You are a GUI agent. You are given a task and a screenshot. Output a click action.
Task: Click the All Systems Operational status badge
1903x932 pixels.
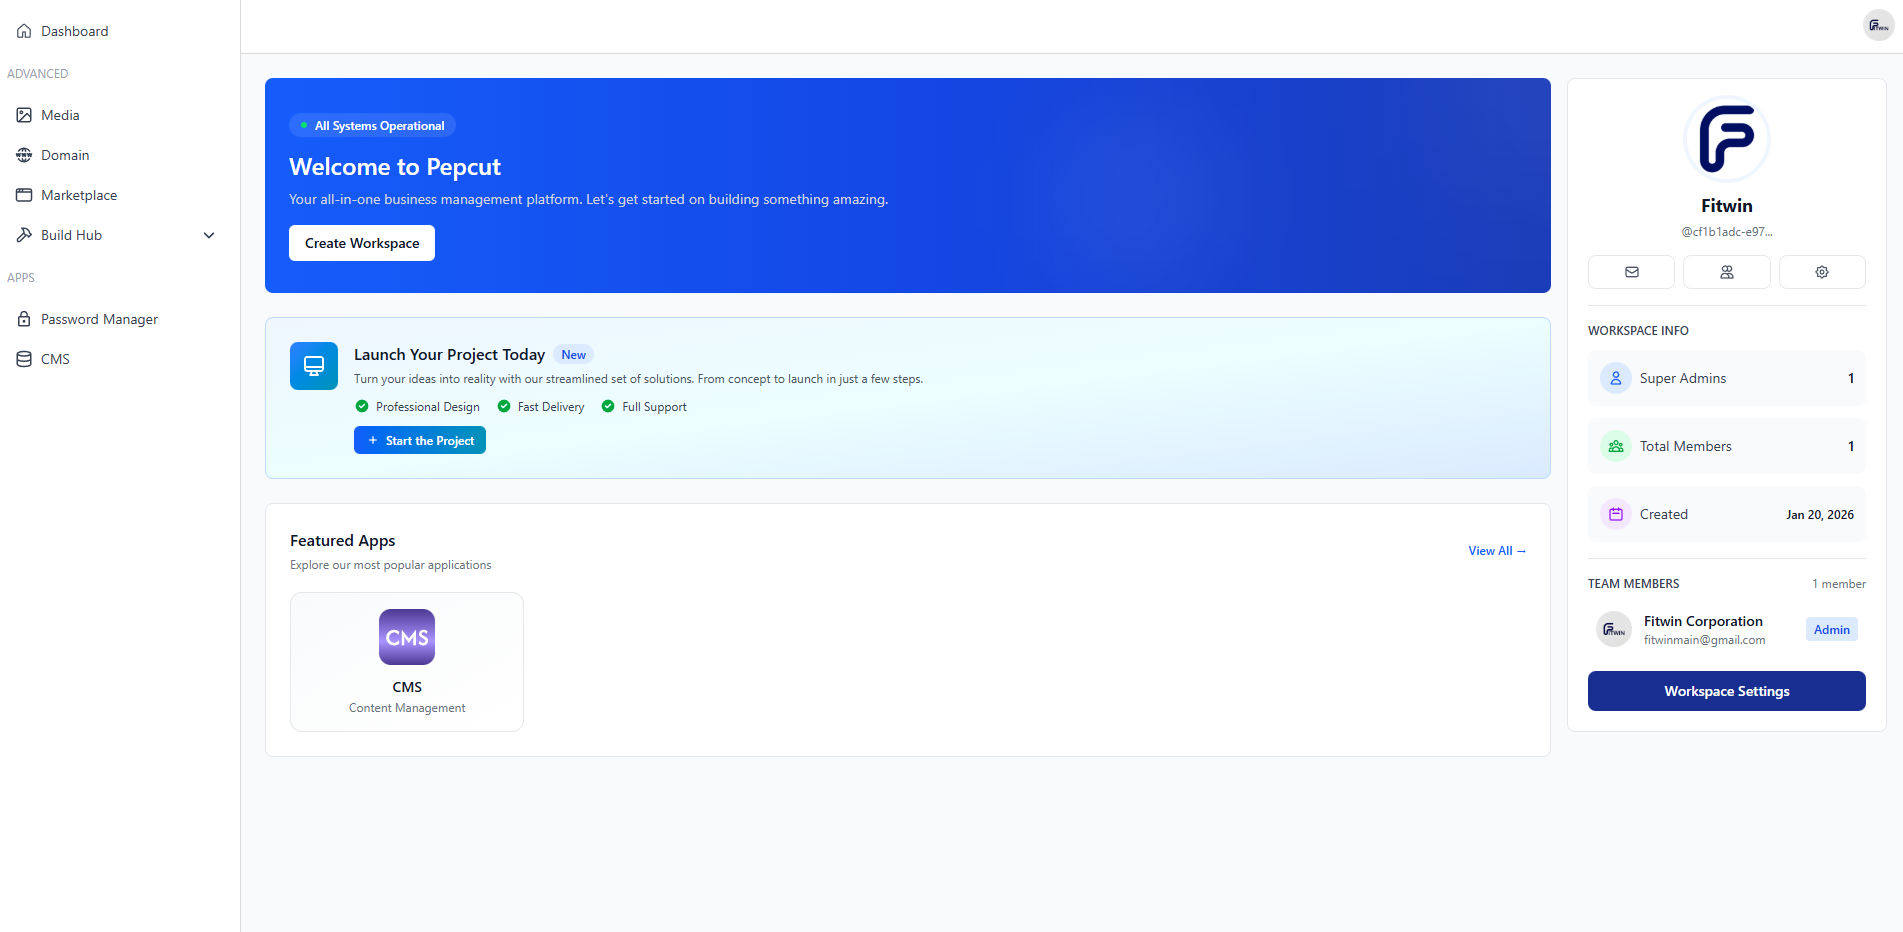[x=371, y=125]
